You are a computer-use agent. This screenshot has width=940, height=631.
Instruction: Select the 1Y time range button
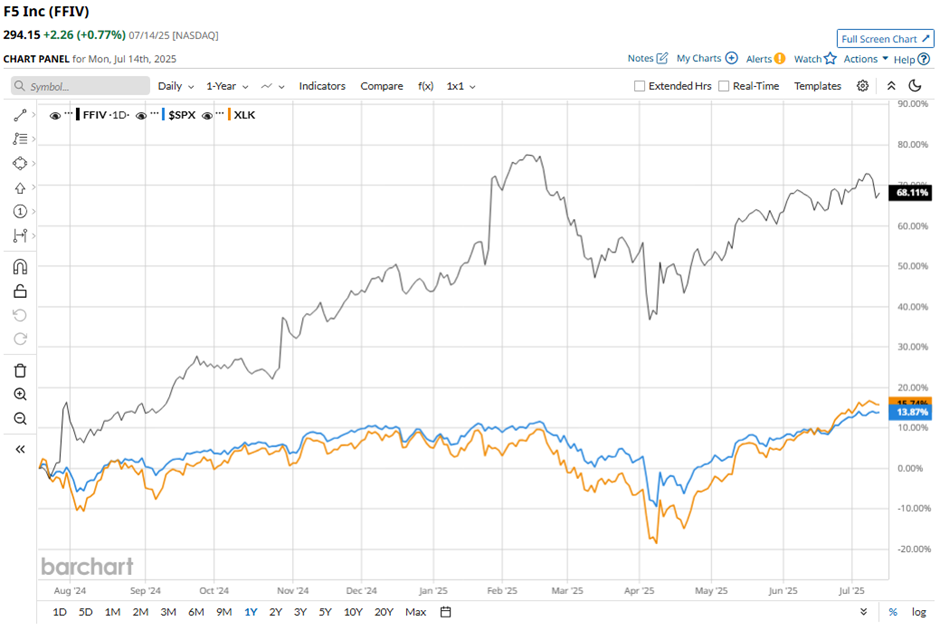pos(251,612)
